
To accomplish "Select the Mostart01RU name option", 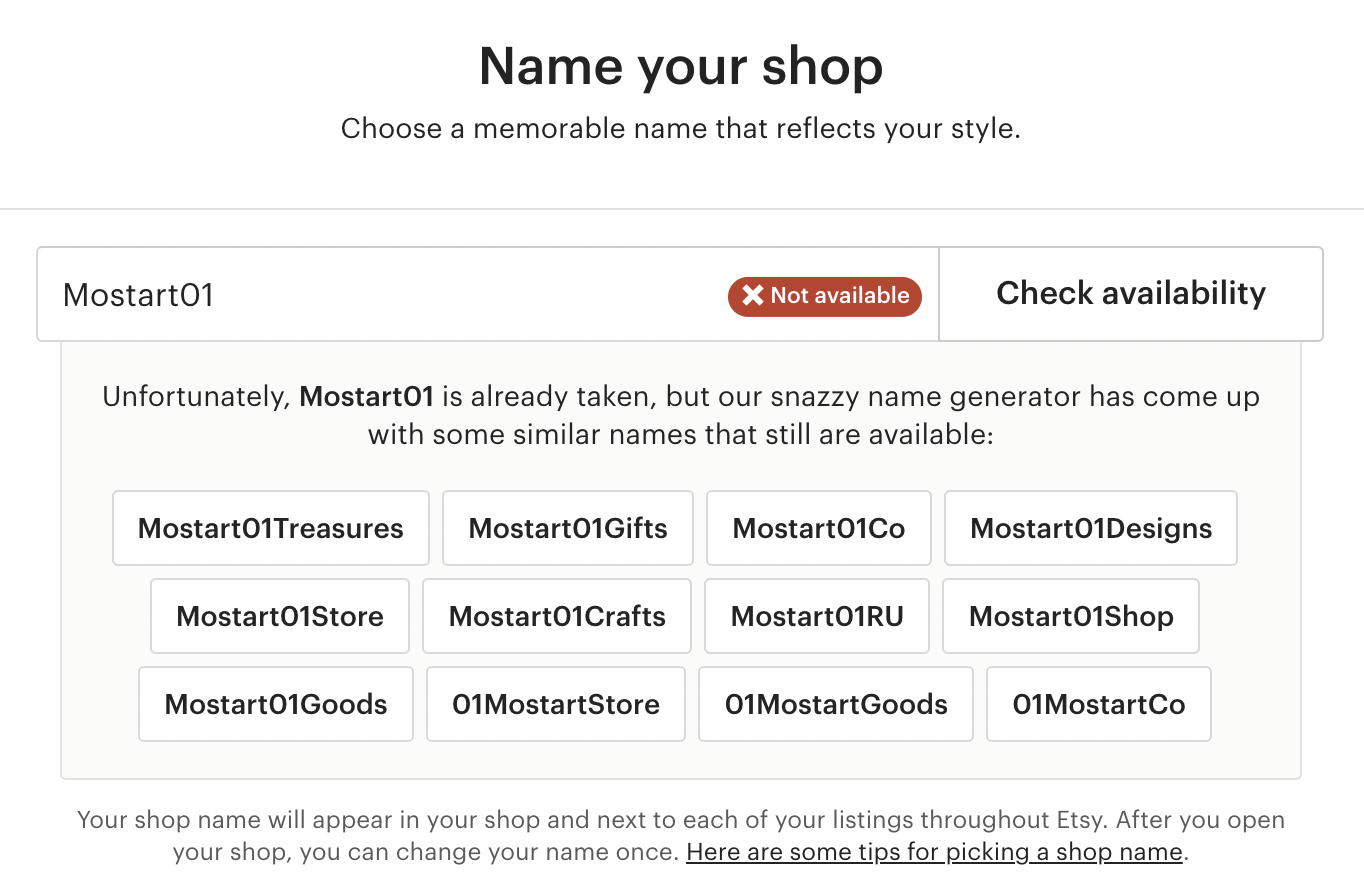I will (817, 616).
